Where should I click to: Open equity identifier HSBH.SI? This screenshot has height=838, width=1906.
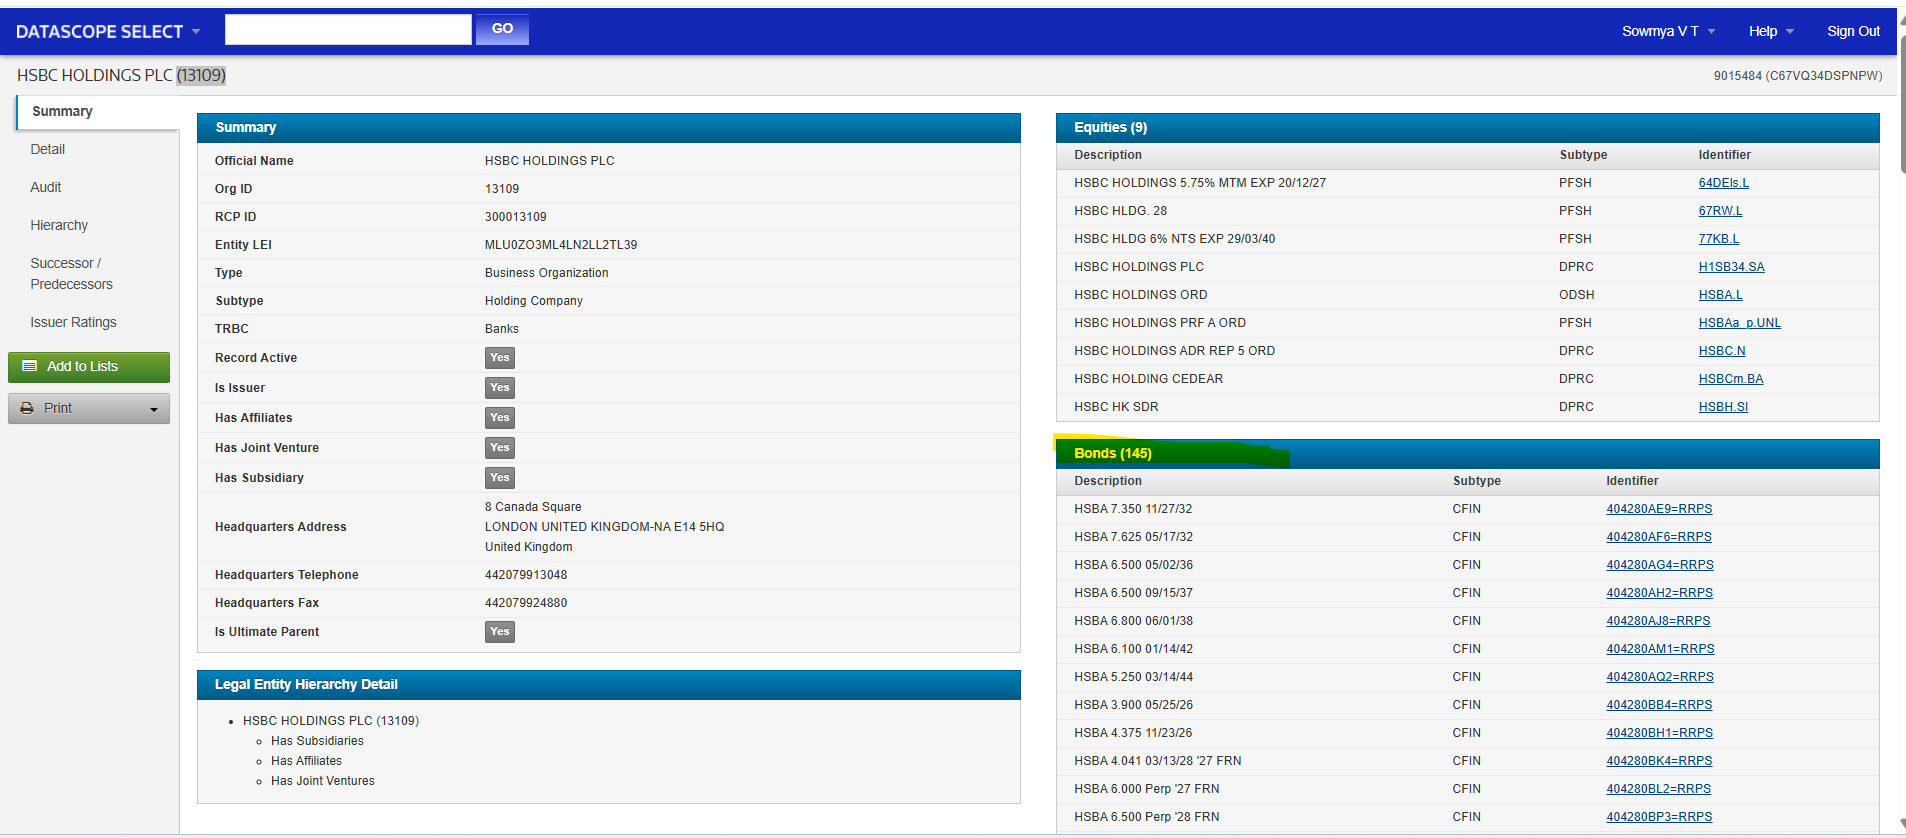pyautogui.click(x=1723, y=407)
